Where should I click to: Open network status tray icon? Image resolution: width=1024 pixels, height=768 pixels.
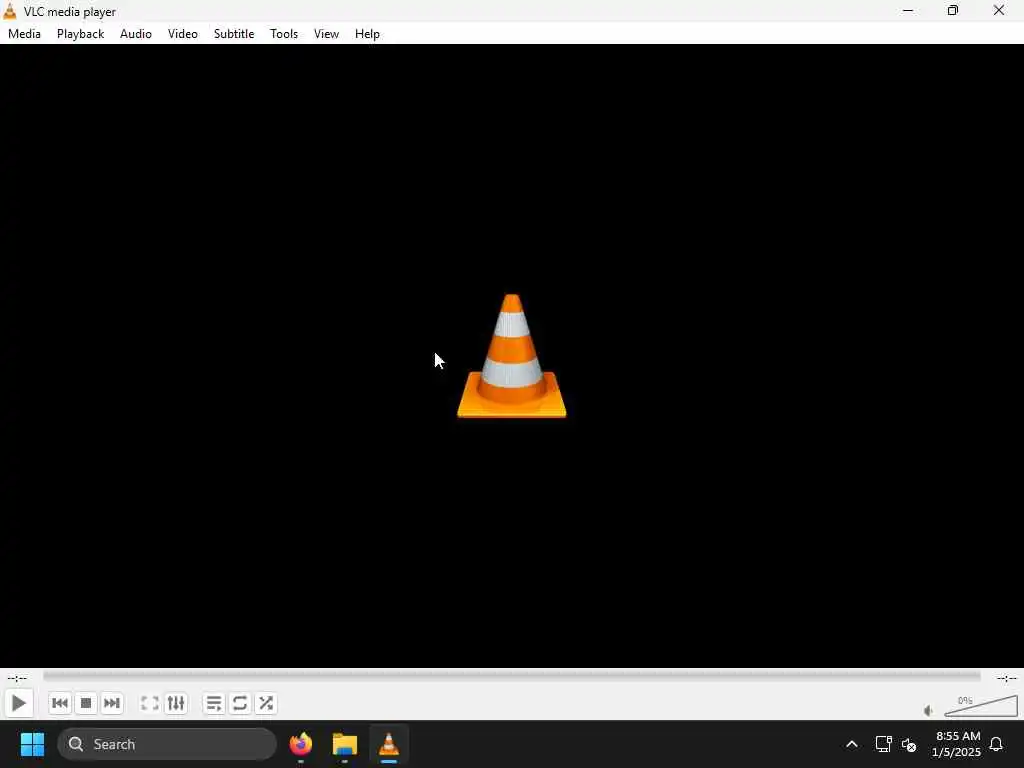point(883,744)
